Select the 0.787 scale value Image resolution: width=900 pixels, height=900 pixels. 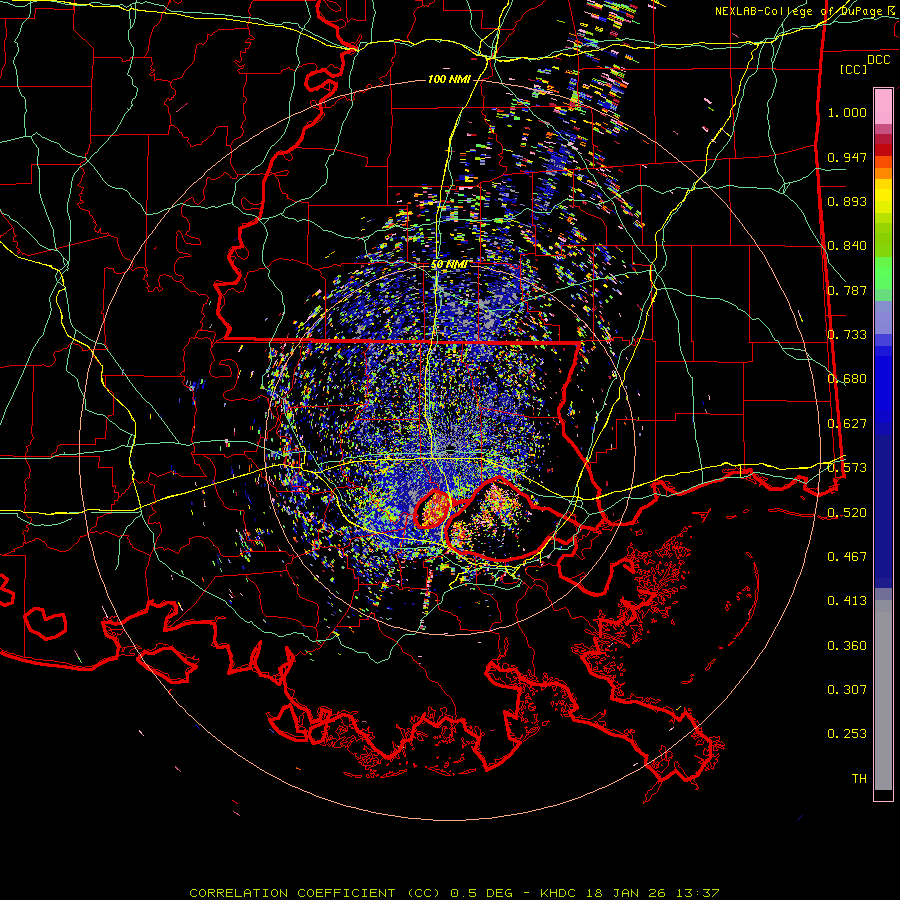pyautogui.click(x=847, y=290)
